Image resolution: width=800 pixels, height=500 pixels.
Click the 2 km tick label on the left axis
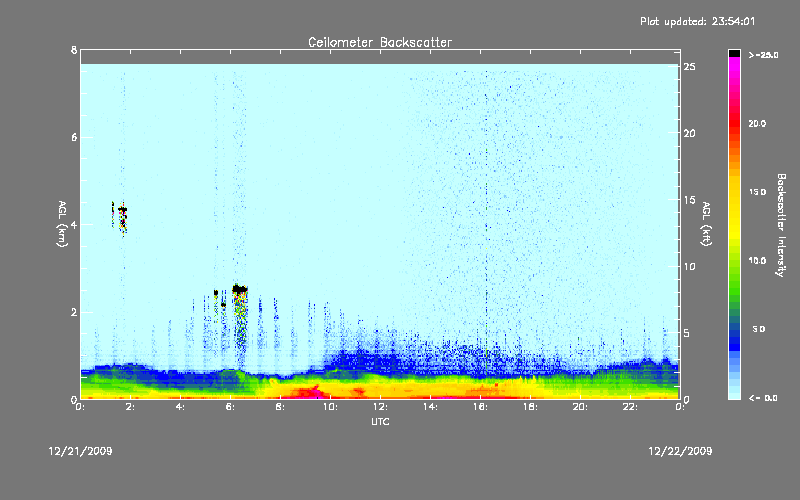pyautogui.click(x=74, y=312)
